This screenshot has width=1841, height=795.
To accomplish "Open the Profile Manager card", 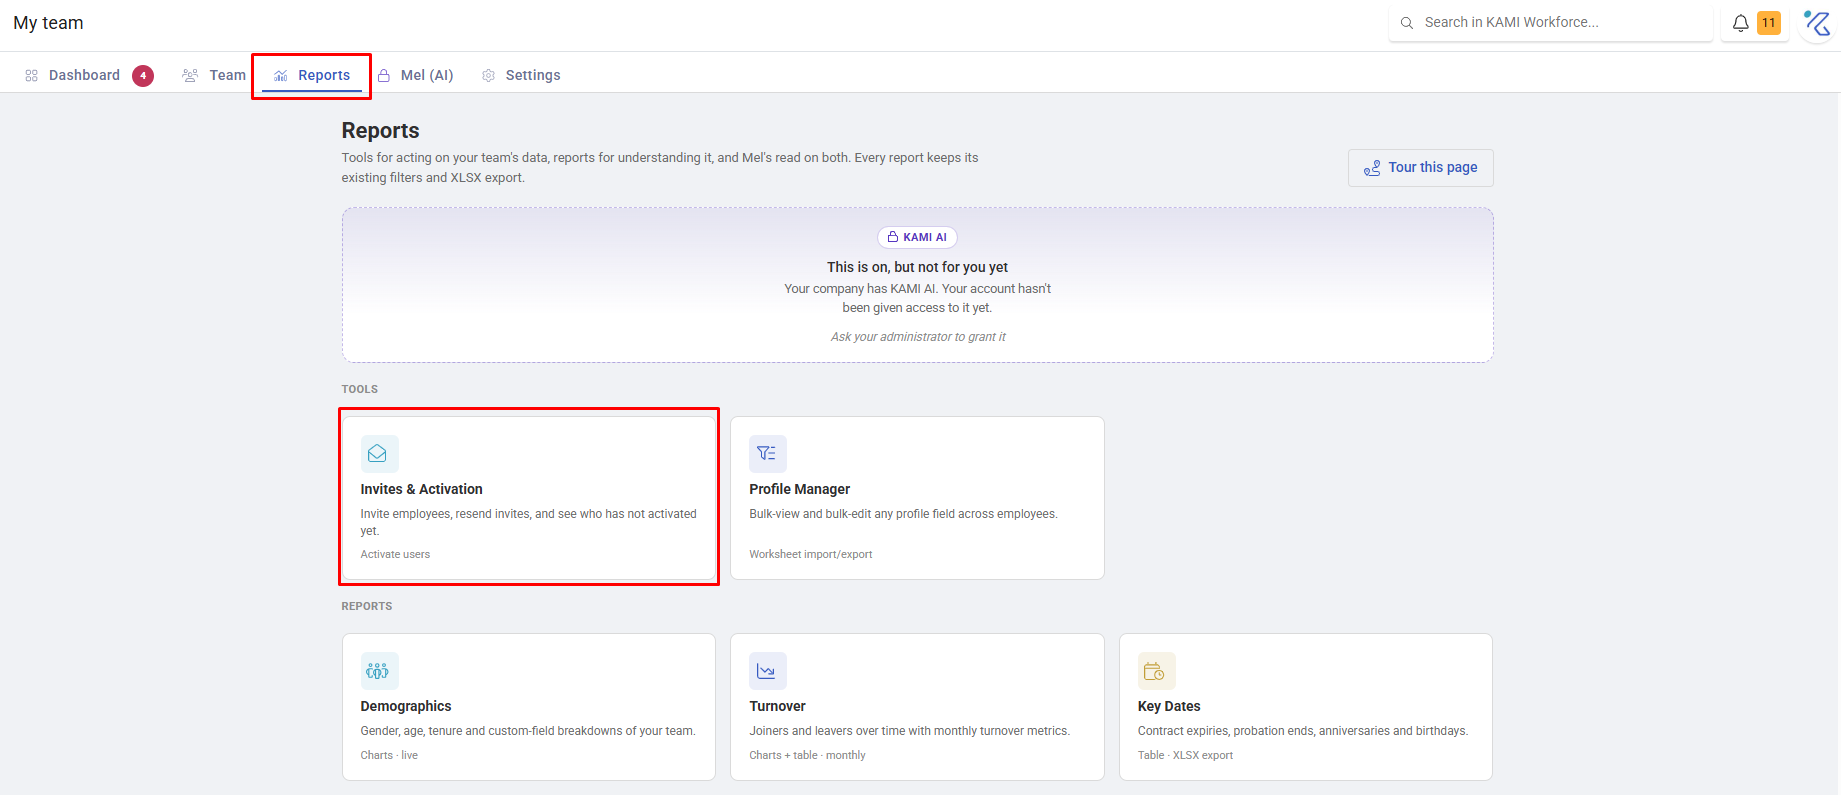I will pyautogui.click(x=917, y=498).
